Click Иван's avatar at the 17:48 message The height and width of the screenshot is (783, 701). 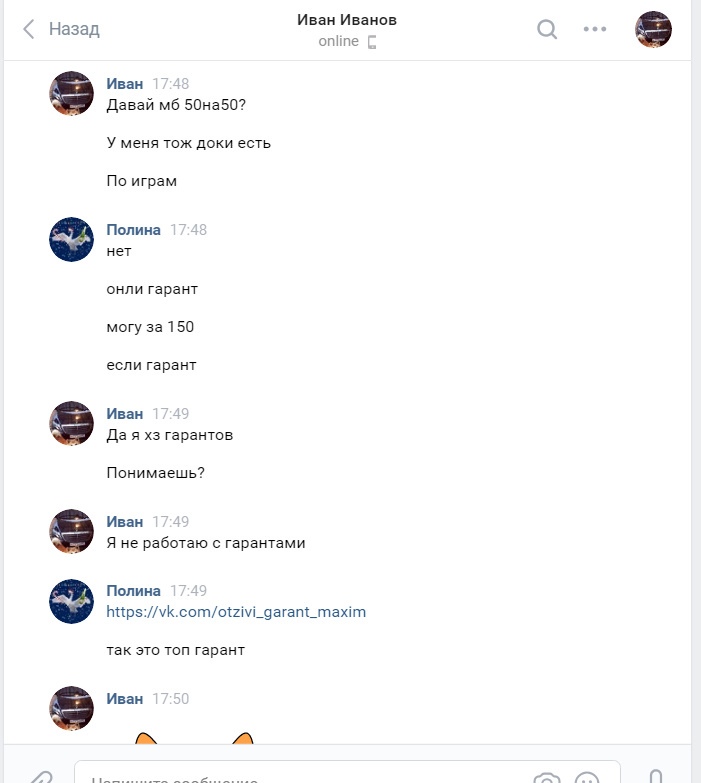(x=71, y=93)
